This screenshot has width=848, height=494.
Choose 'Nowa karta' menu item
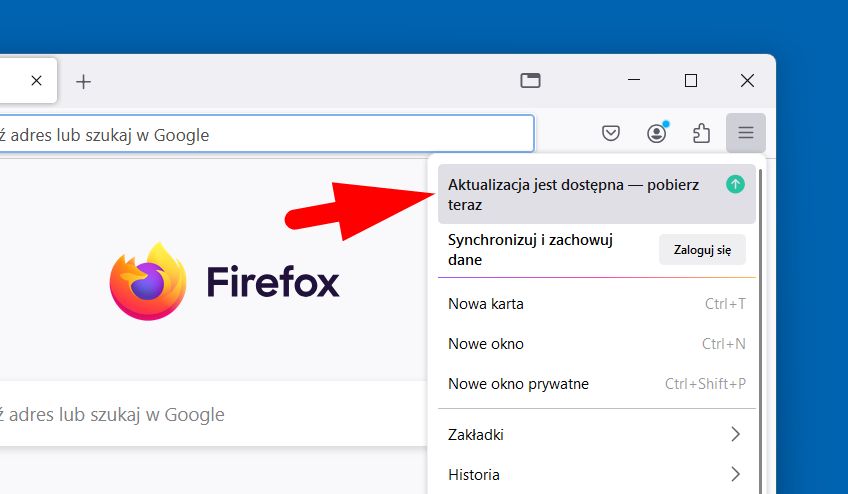pos(597,304)
